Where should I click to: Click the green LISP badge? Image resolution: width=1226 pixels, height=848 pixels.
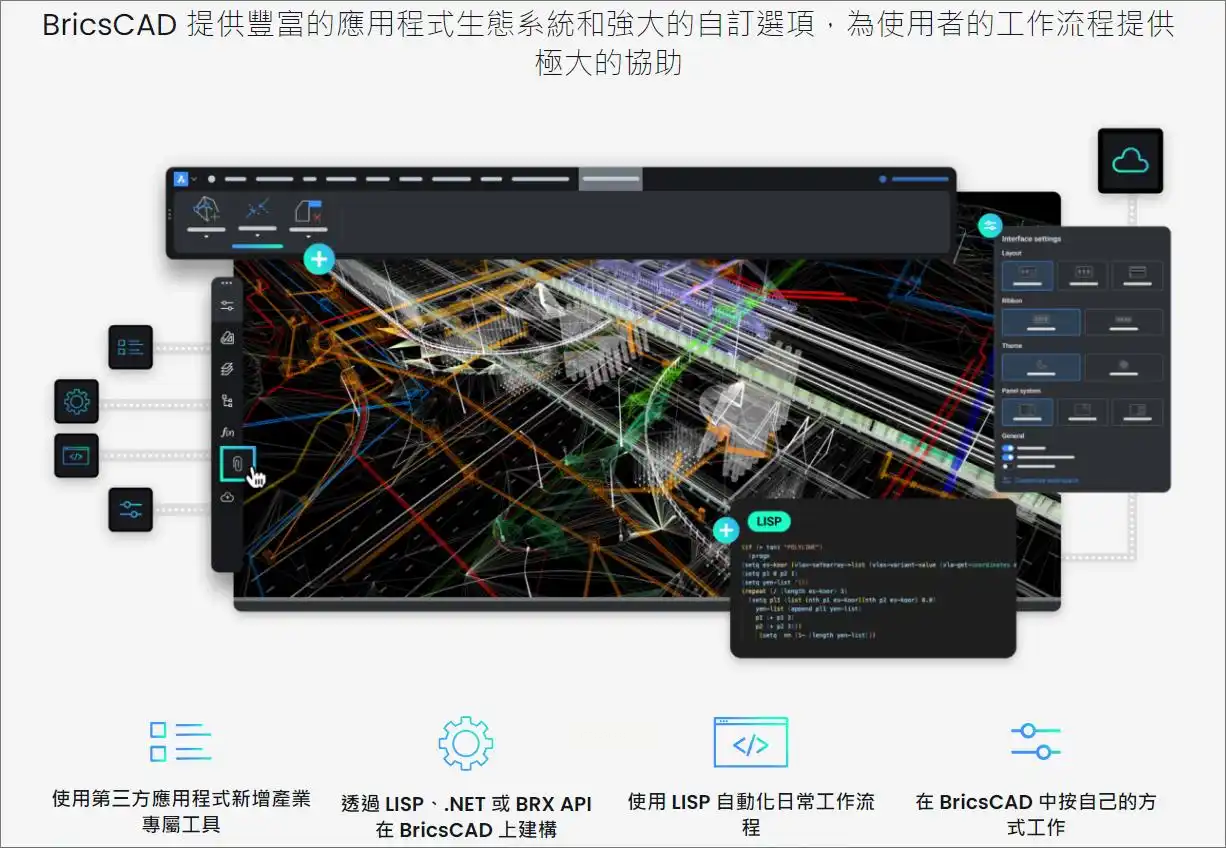coord(769,521)
